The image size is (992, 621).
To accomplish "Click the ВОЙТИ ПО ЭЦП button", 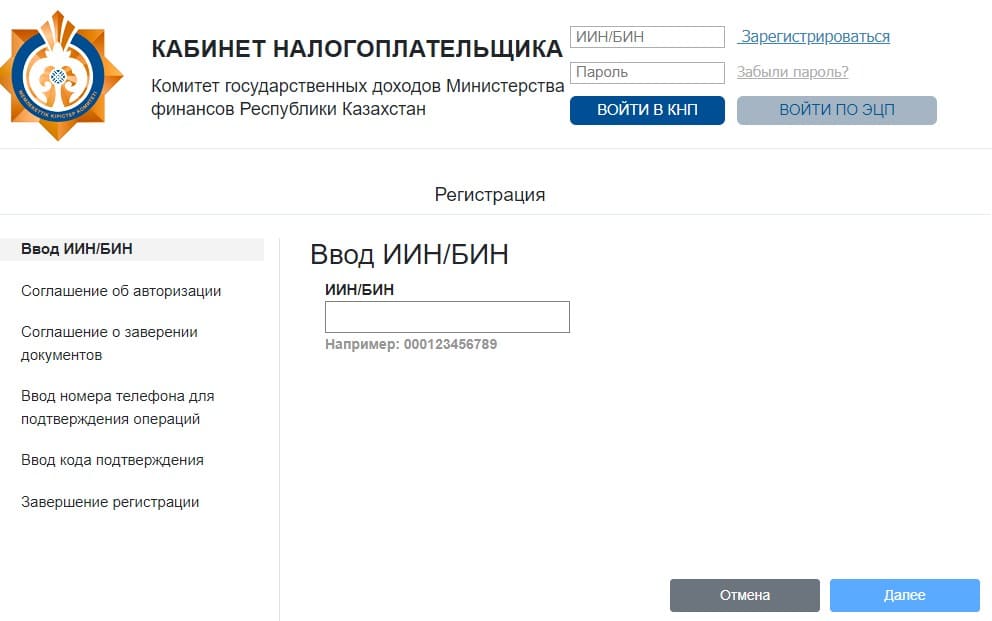I will tap(836, 110).
